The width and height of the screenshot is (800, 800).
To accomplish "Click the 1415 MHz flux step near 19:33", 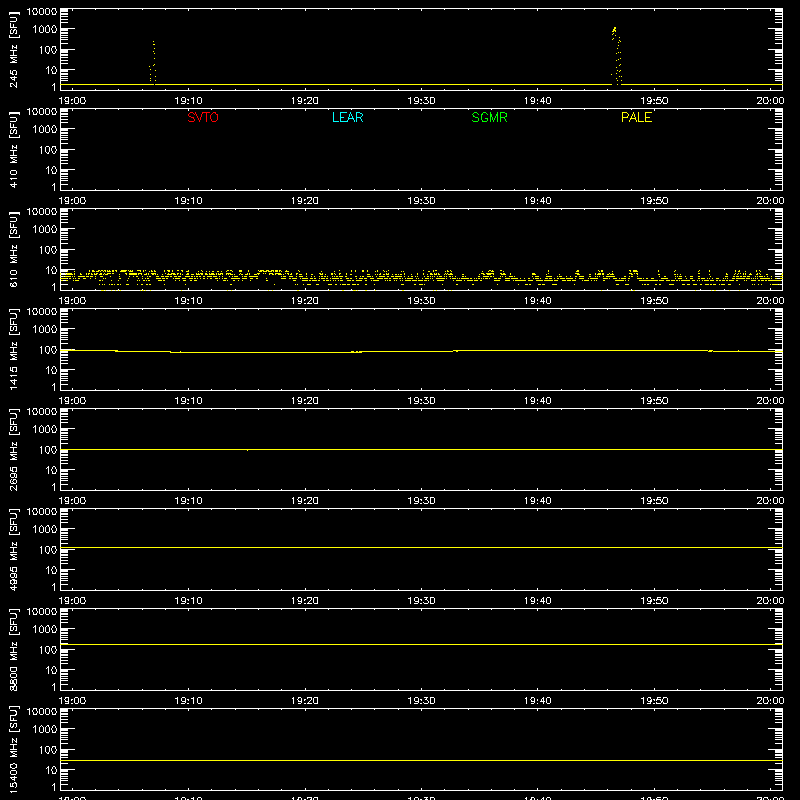I will [x=455, y=351].
